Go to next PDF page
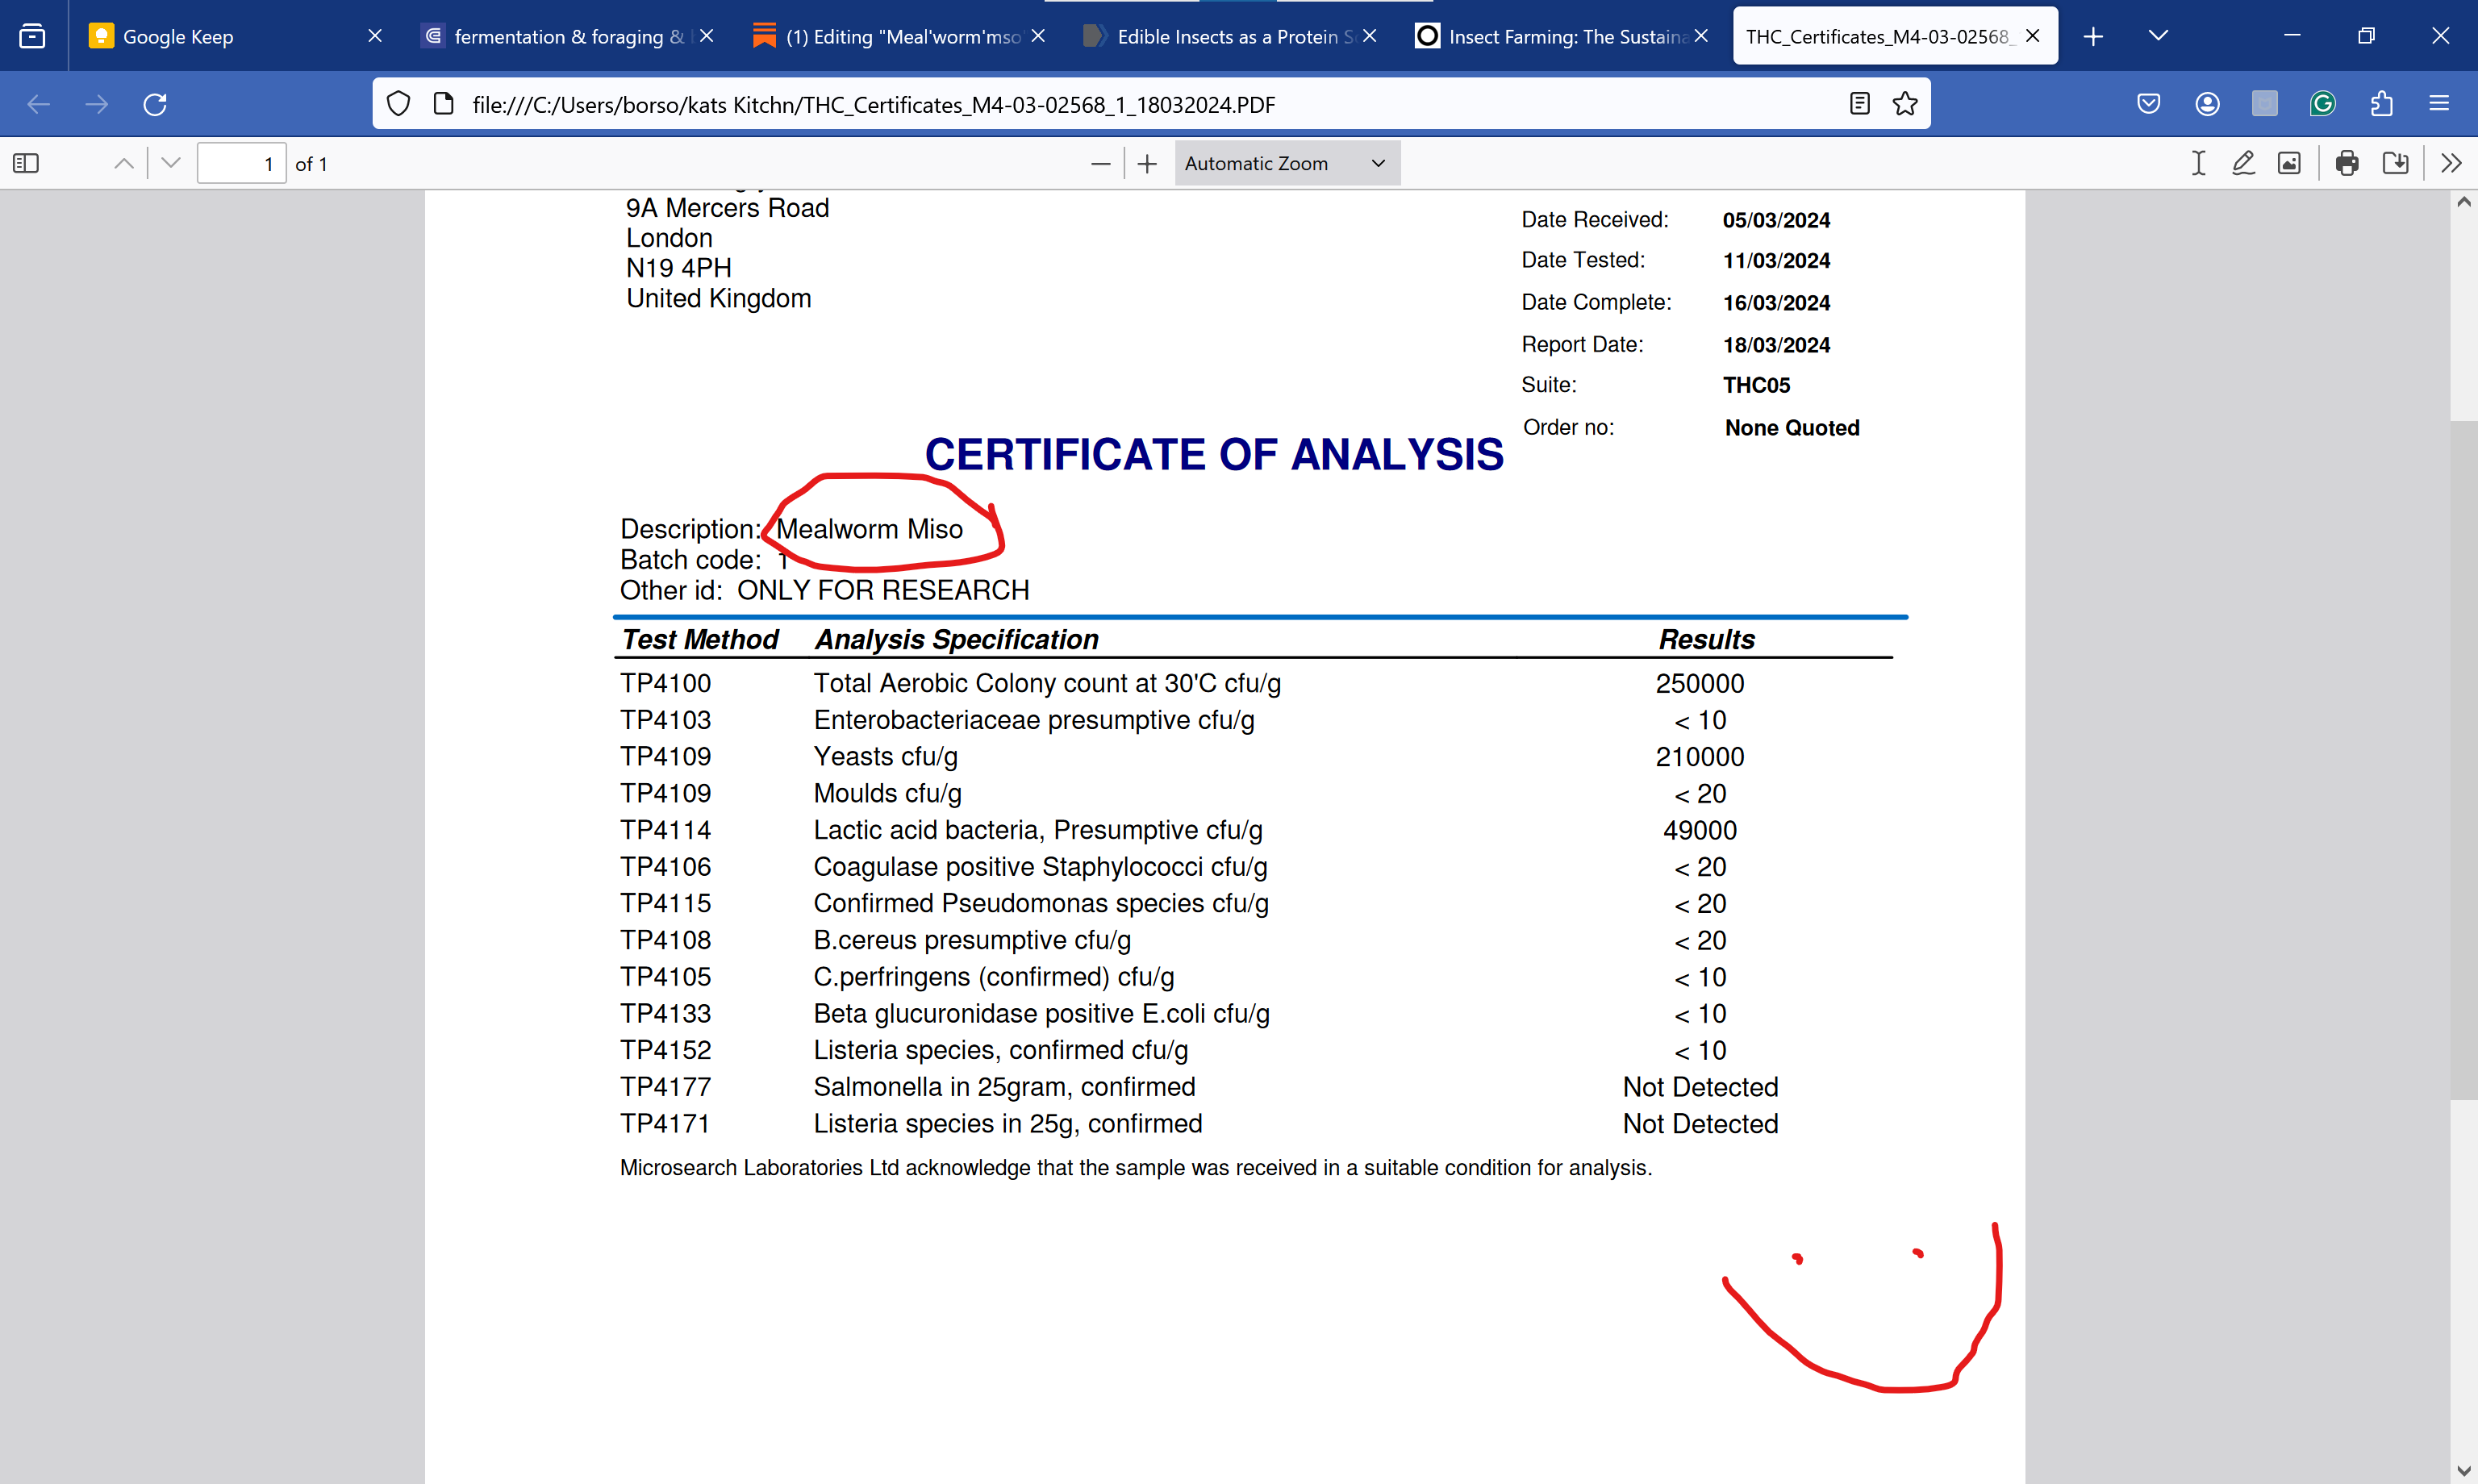Screen dimensions: 2478x1484 171,163
